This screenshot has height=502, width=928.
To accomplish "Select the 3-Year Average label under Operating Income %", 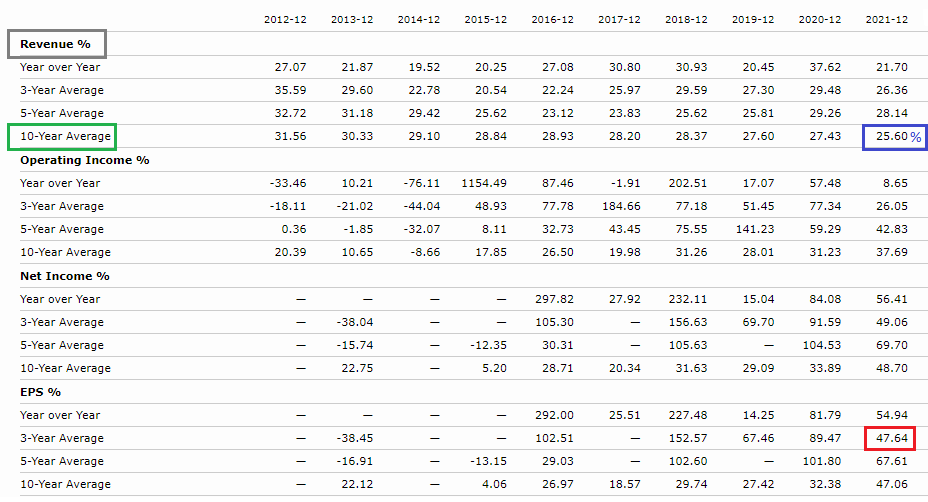I will tap(62, 206).
